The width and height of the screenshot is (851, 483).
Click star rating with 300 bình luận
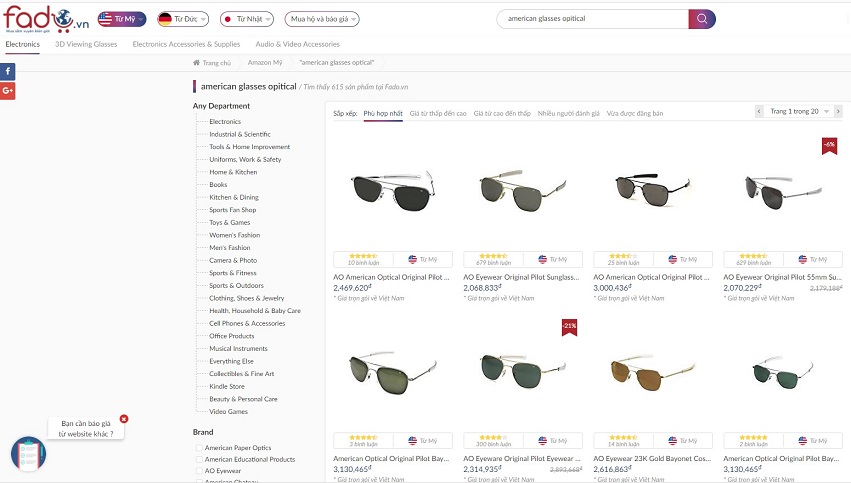coord(493,437)
